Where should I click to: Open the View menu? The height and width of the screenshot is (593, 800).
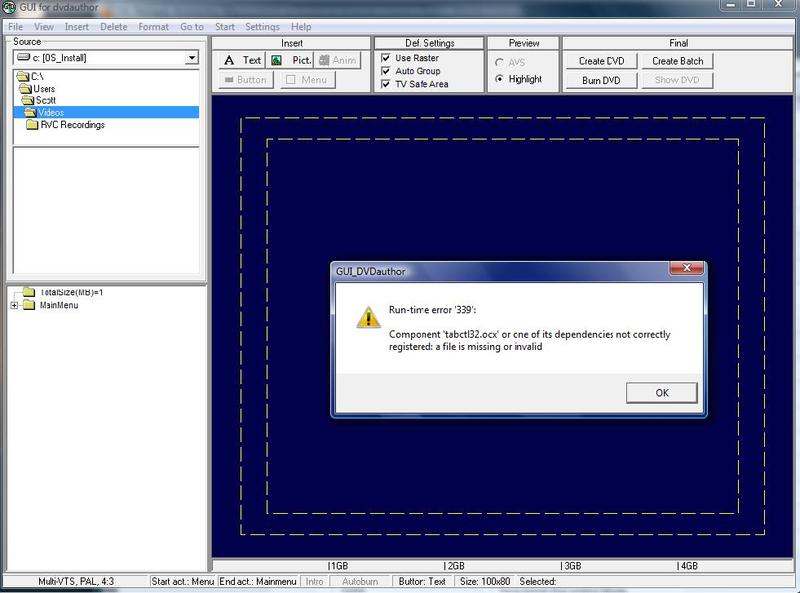click(x=44, y=27)
